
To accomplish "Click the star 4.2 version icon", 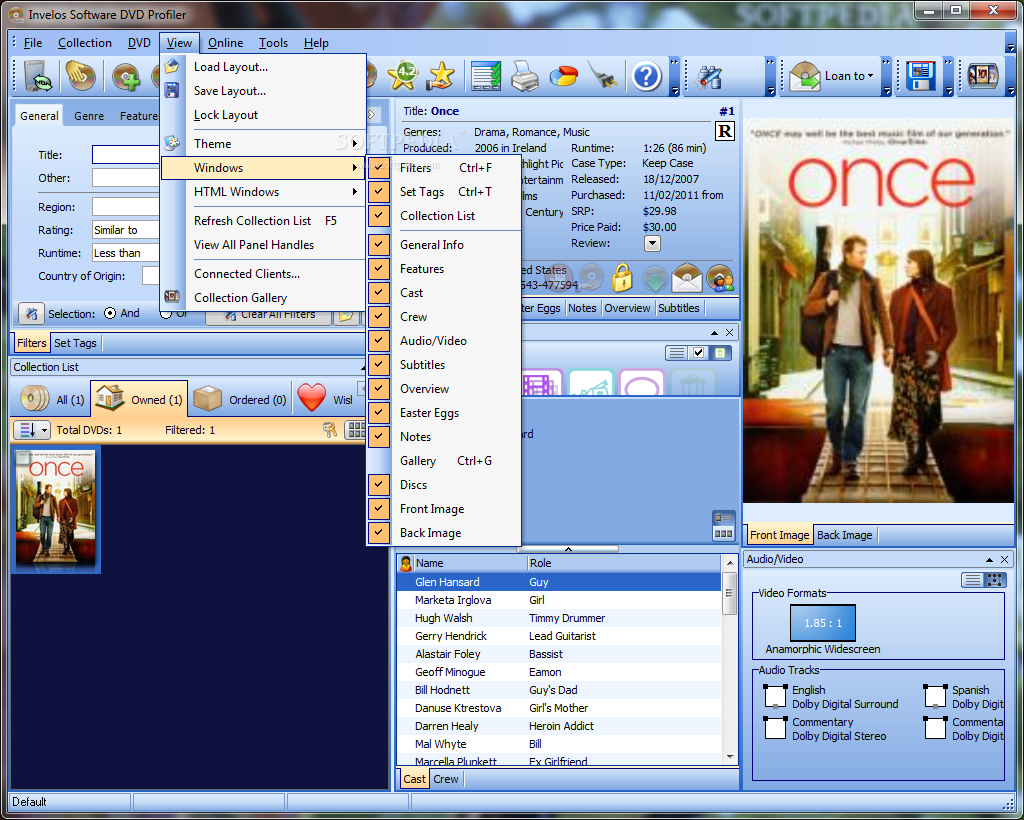I will [x=403, y=76].
